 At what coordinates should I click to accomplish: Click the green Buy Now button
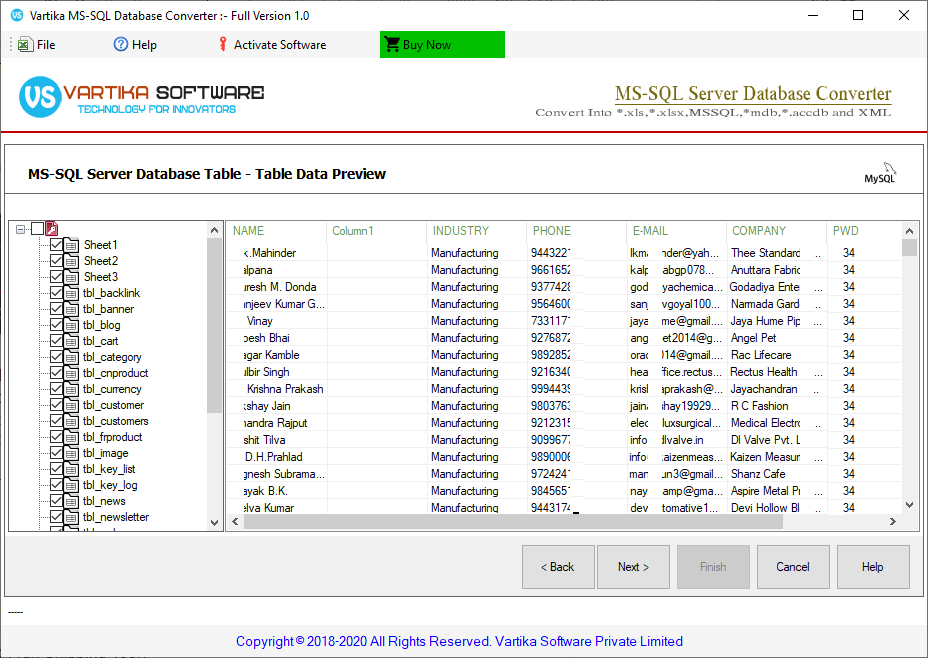pyautogui.click(x=442, y=44)
